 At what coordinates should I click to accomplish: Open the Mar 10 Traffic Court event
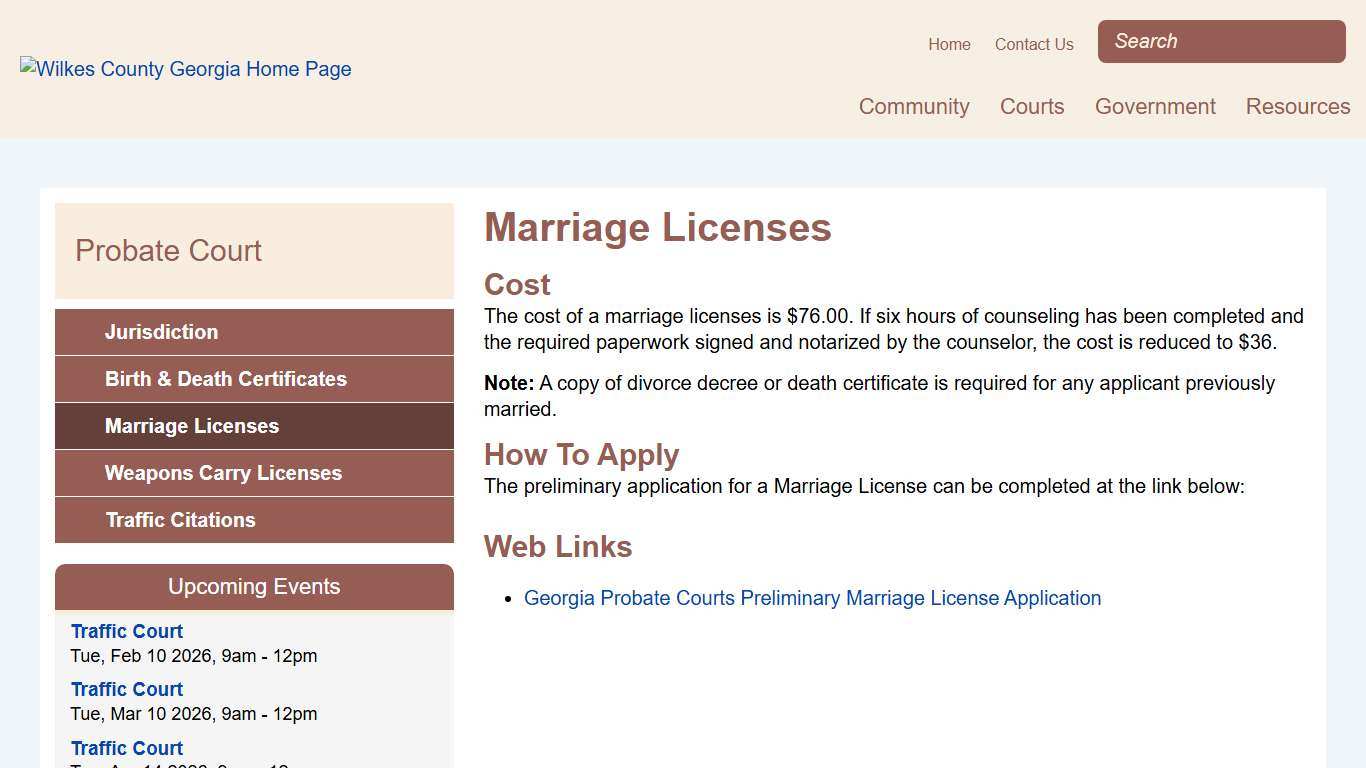tap(126, 689)
